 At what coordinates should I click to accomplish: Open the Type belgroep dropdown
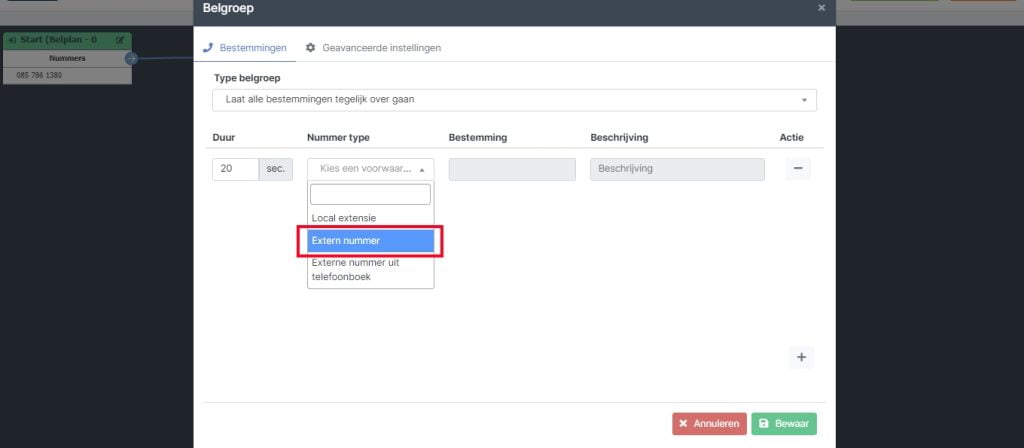click(514, 100)
